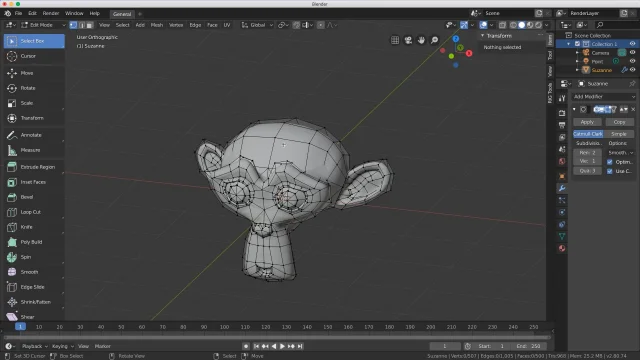Image resolution: width=640 pixels, height=360 pixels.
Task: Enable face select mode
Action: pyautogui.click(x=90, y=25)
